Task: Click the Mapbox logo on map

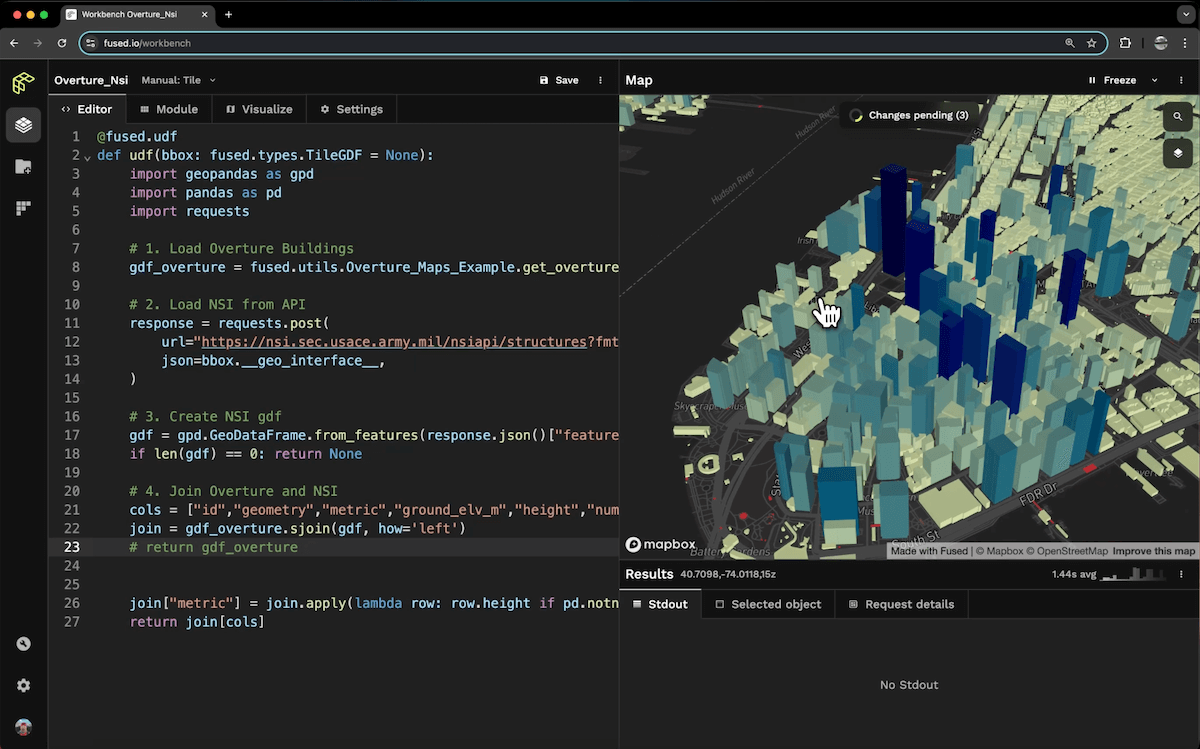Action: 660,545
